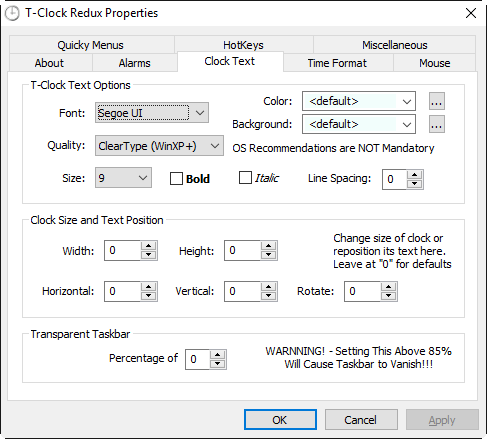This screenshot has height=439, width=487.
Task: Expand the Quality dropdown showing ClearType
Action: 159,146
